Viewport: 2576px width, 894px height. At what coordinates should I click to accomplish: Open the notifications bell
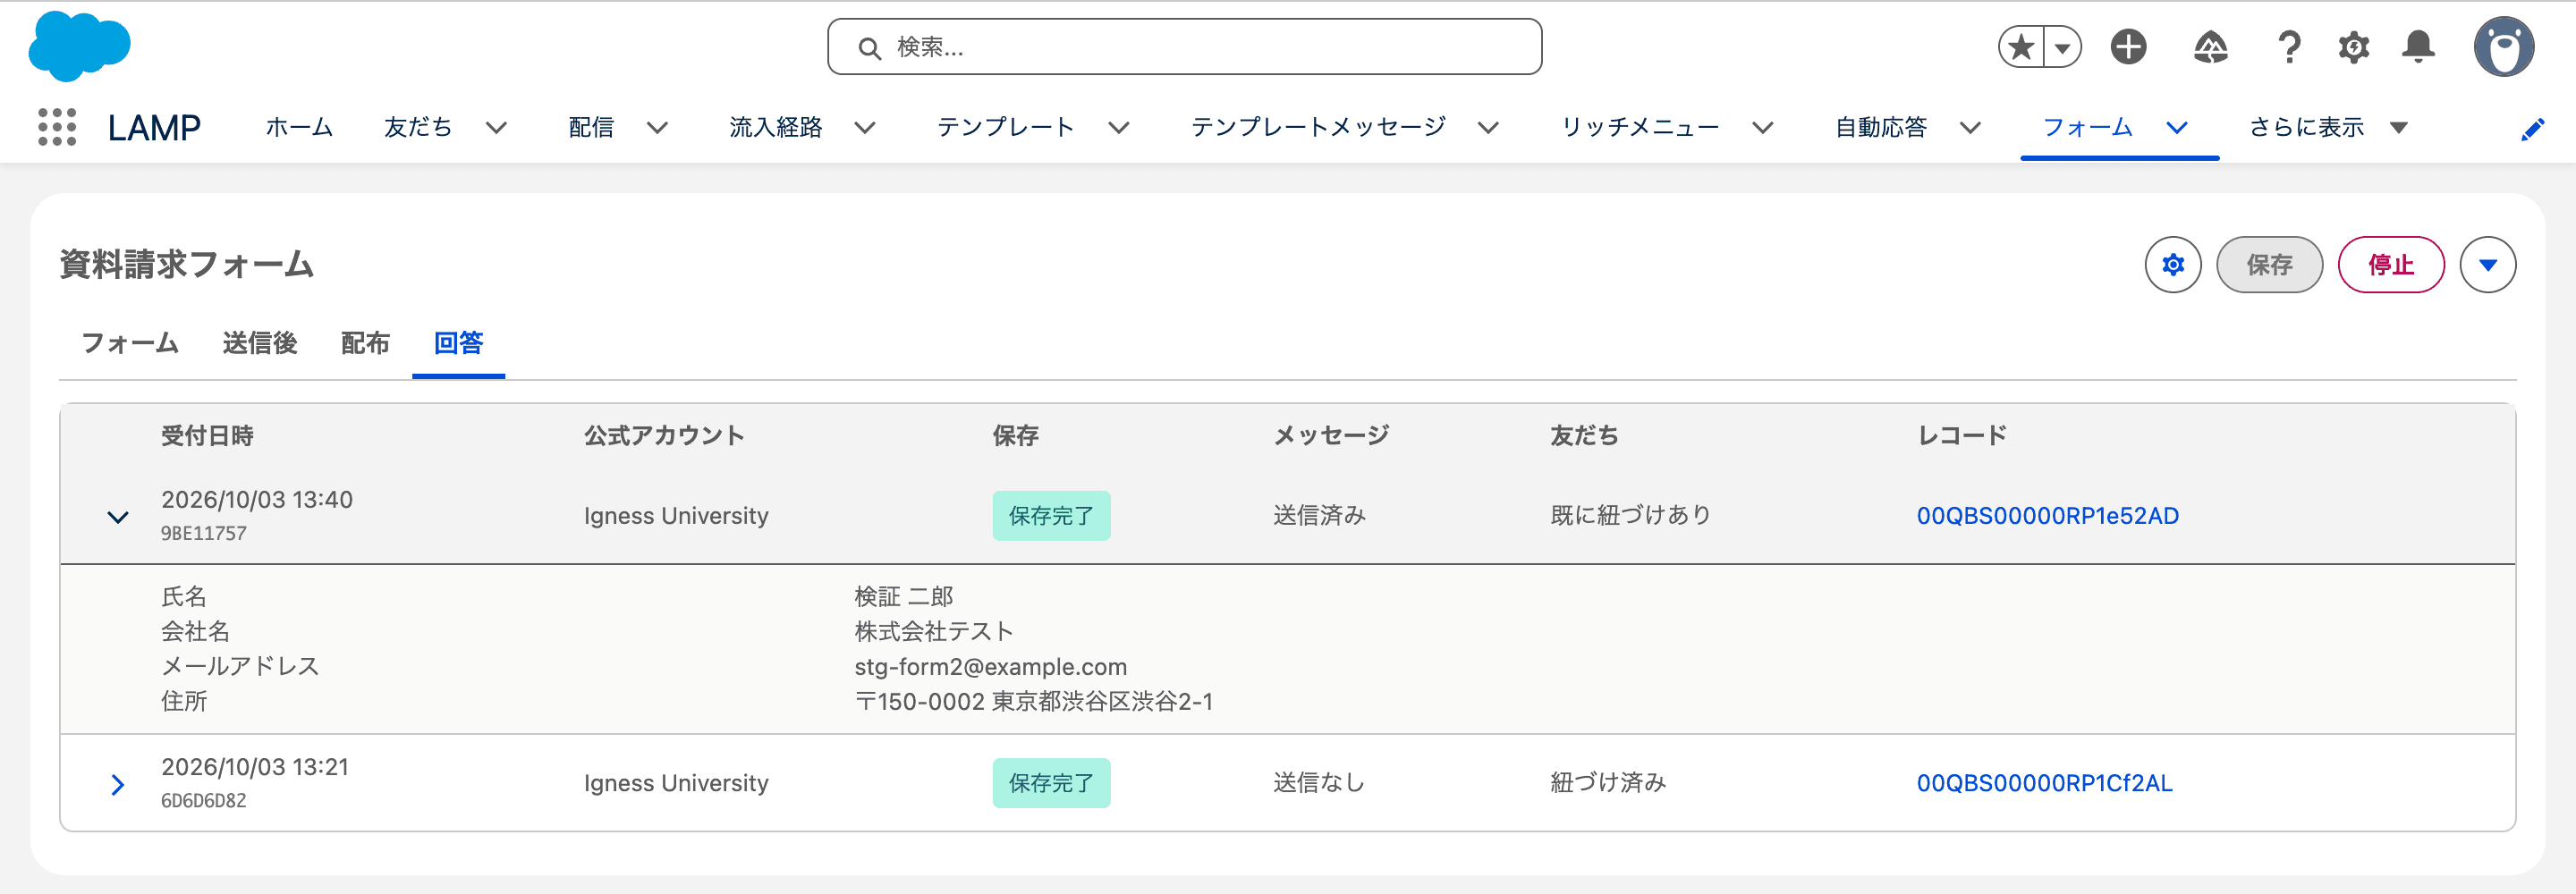[x=2419, y=47]
